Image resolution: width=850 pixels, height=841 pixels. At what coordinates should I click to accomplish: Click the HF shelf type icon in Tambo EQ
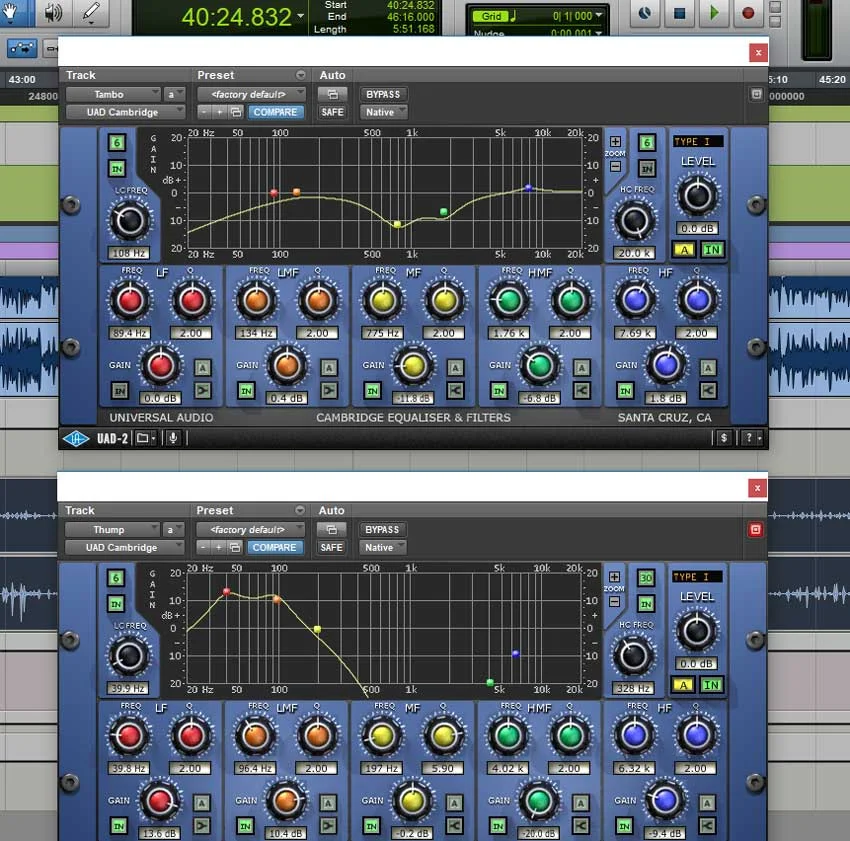pos(708,391)
